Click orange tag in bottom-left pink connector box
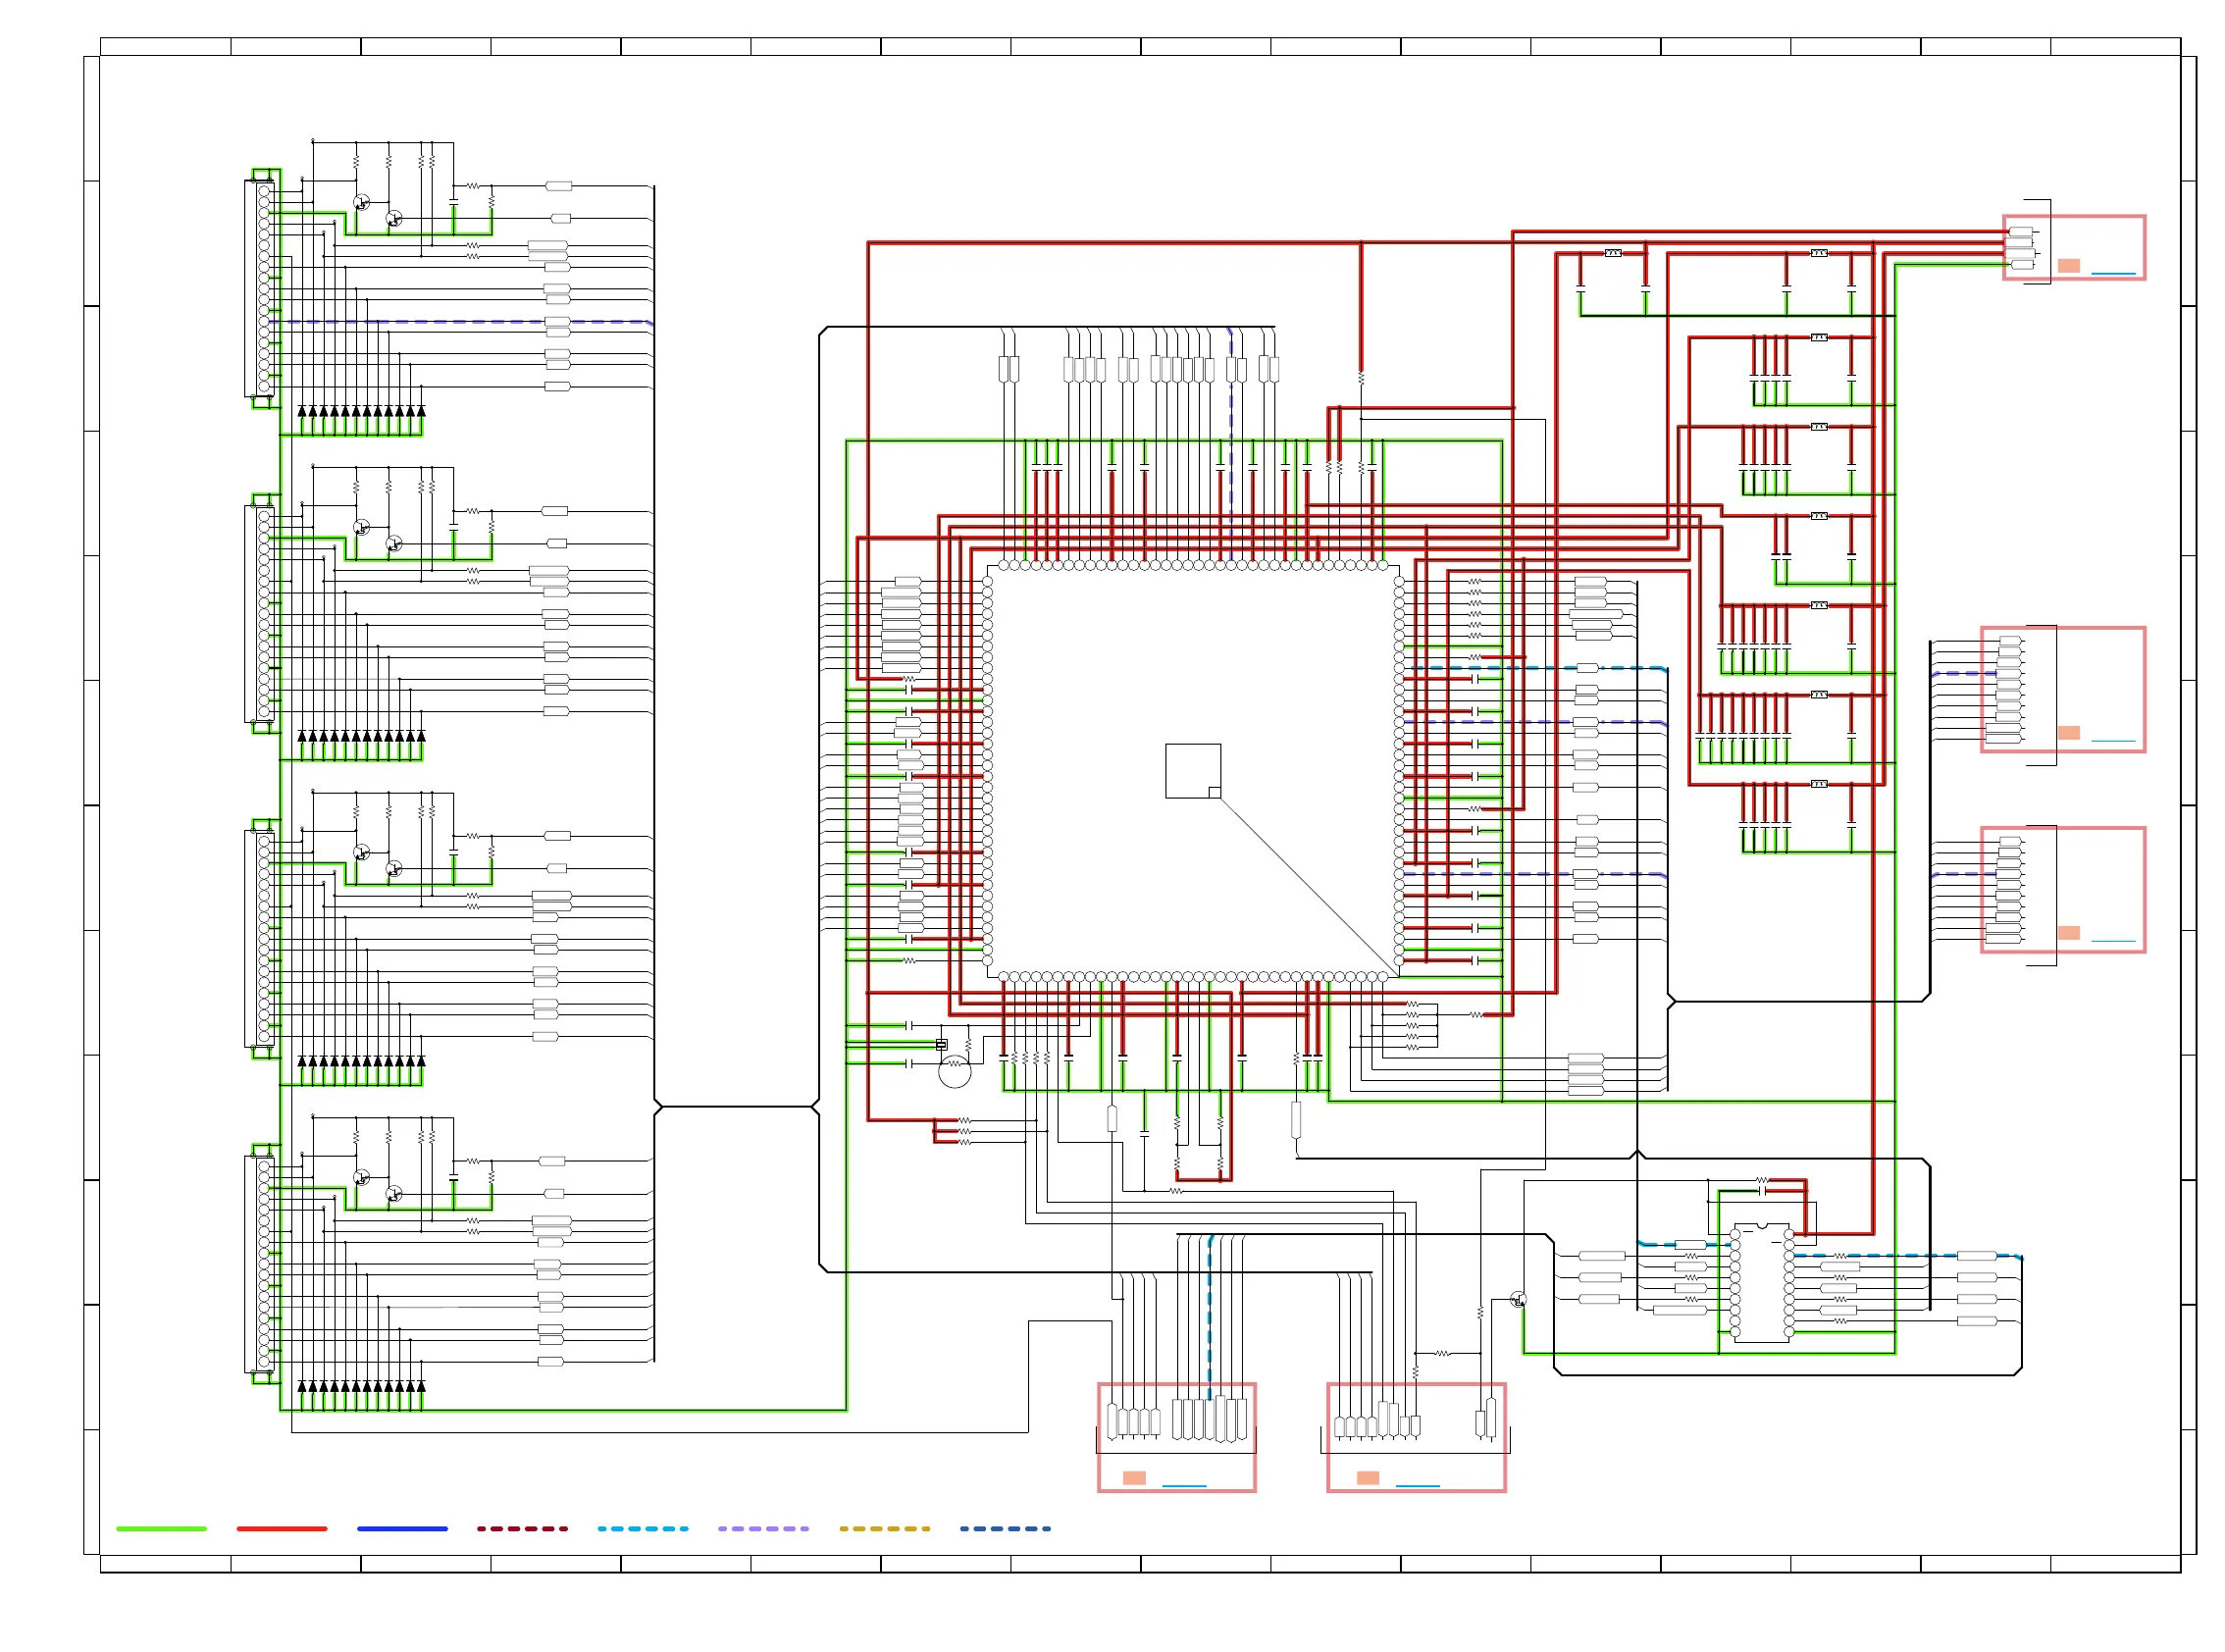Image resolution: width=2225 pixels, height=1652 pixels. coord(1133,1477)
